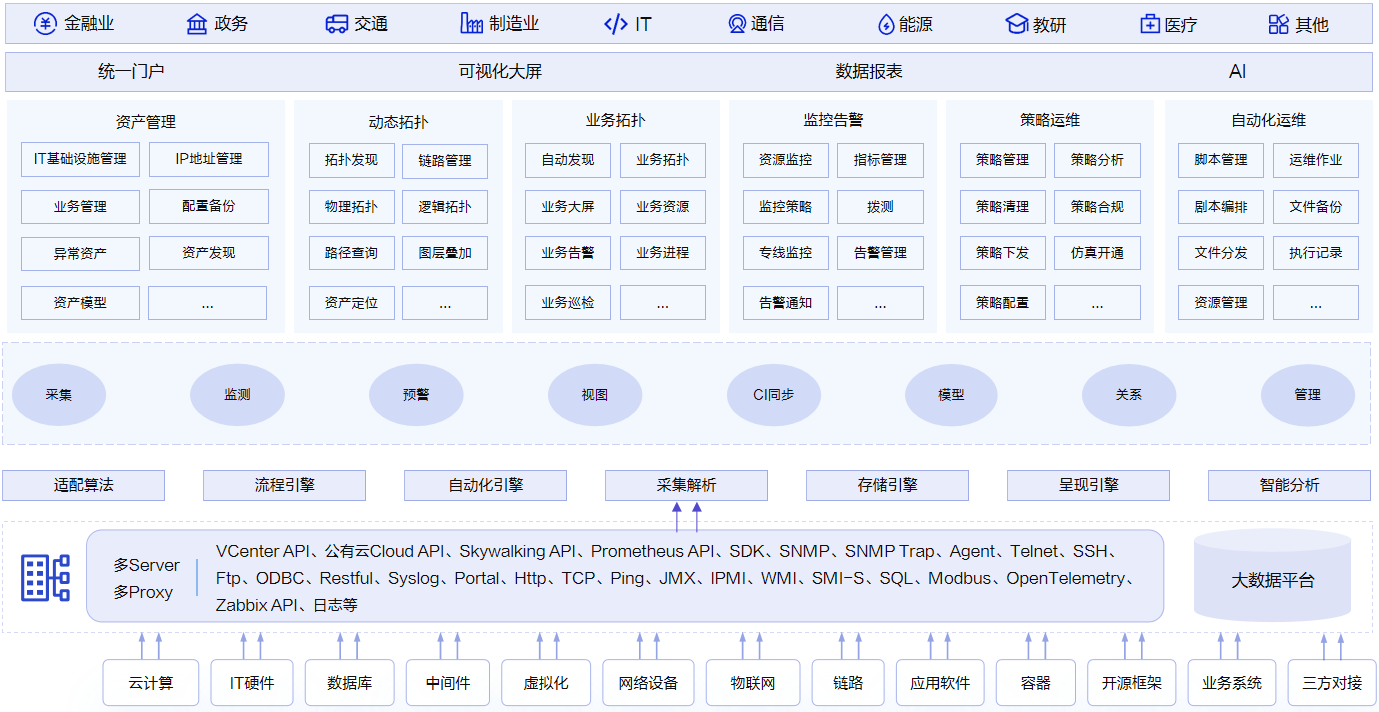Select the 流程引擎 box
The height and width of the screenshot is (712, 1379).
[x=284, y=485]
